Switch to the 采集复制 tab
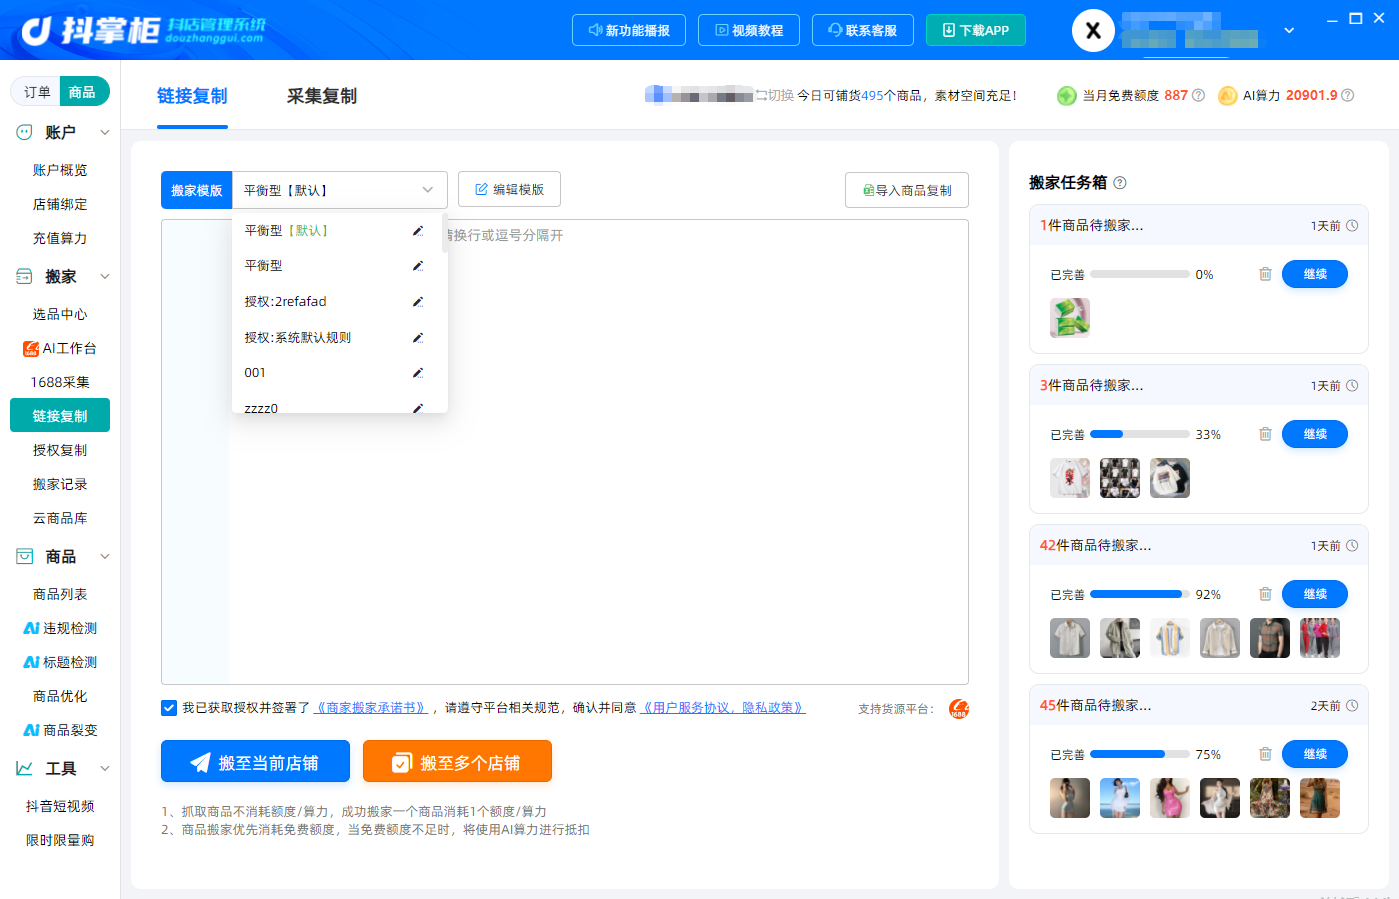Image resolution: width=1399 pixels, height=899 pixels. [x=322, y=96]
